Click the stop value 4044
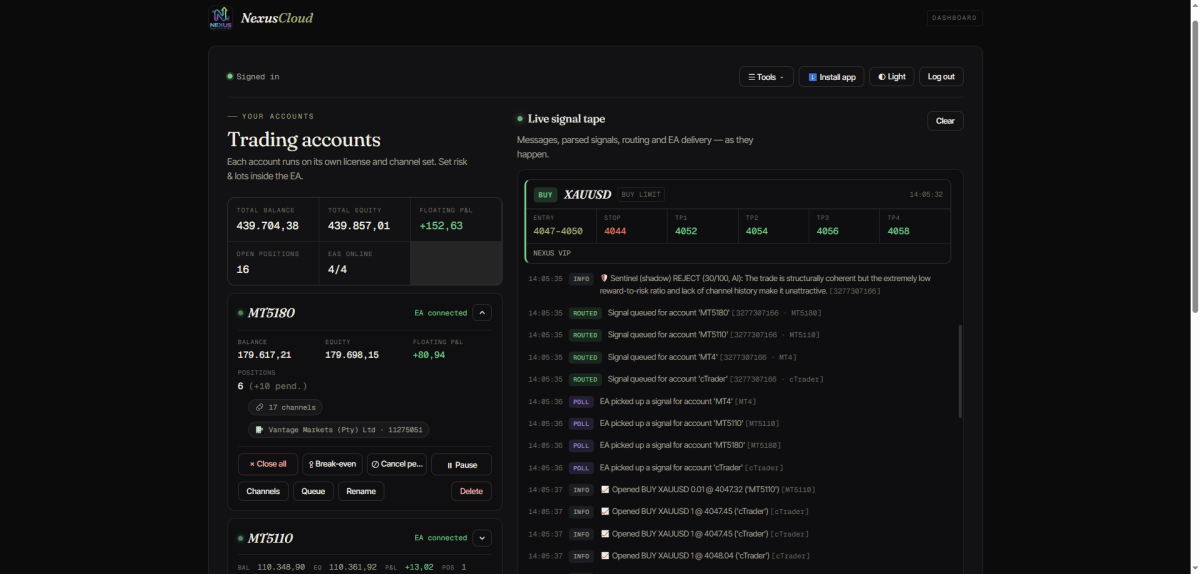 click(615, 231)
